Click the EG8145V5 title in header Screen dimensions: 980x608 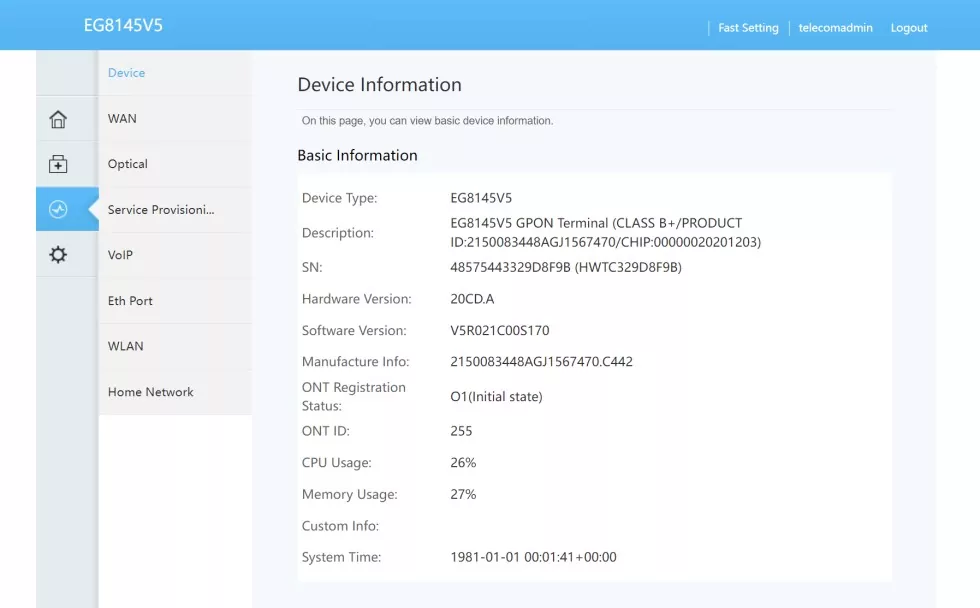[x=123, y=25]
